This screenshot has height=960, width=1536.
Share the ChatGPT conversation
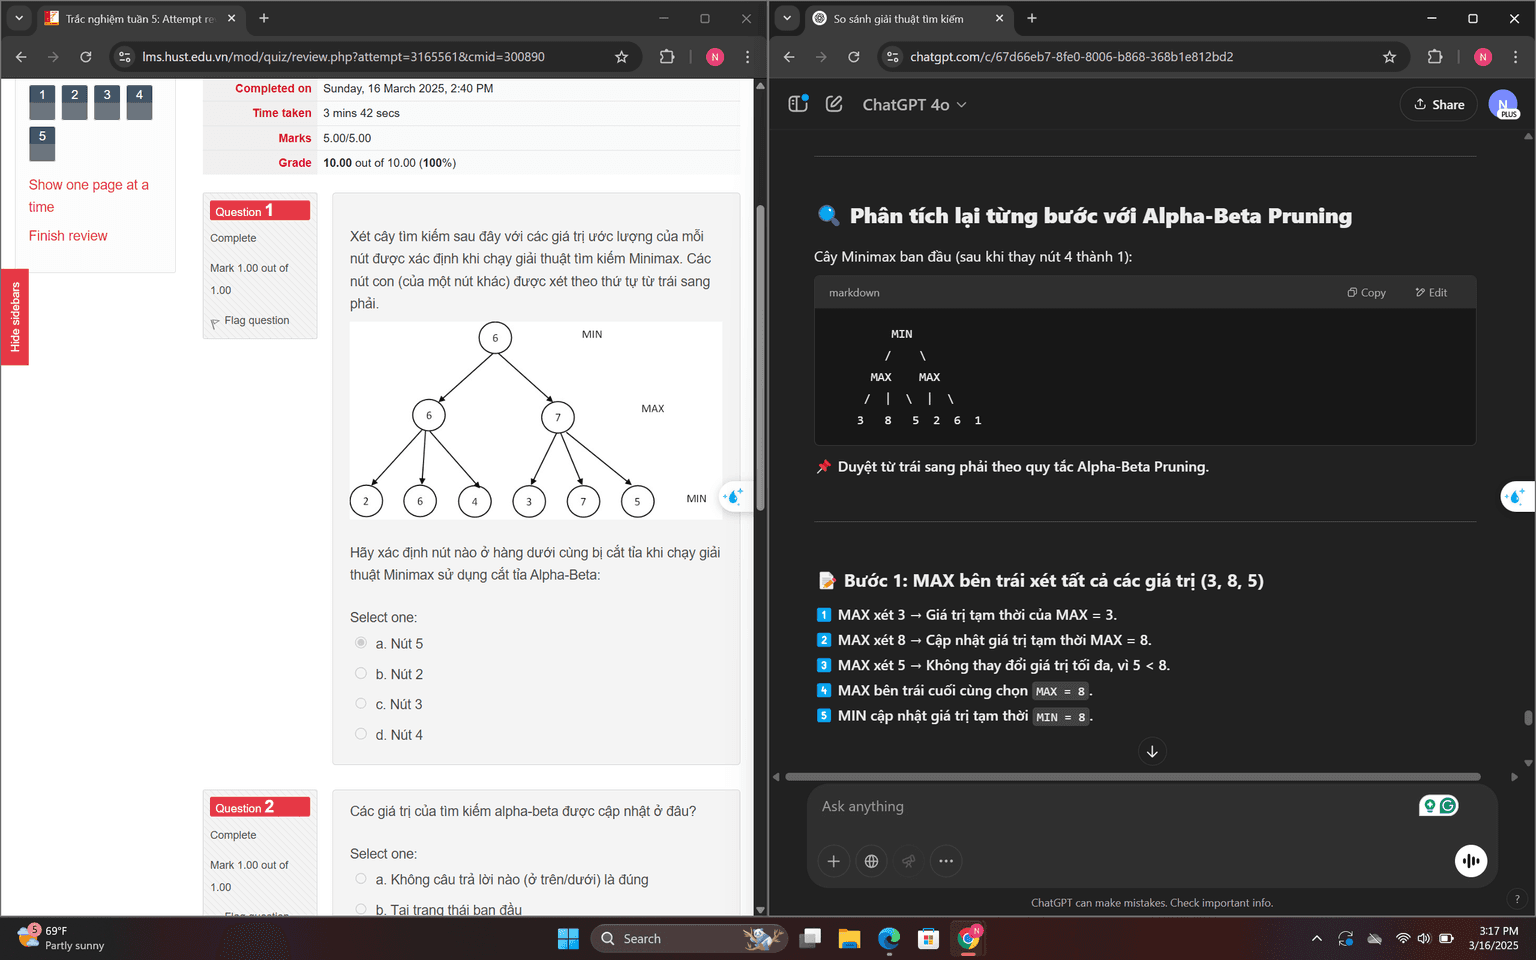1438,105
